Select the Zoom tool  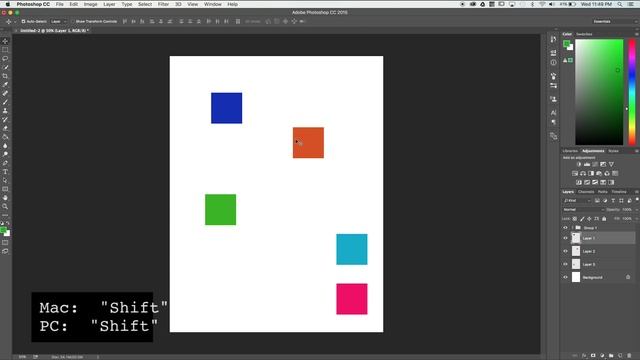pos(5,206)
